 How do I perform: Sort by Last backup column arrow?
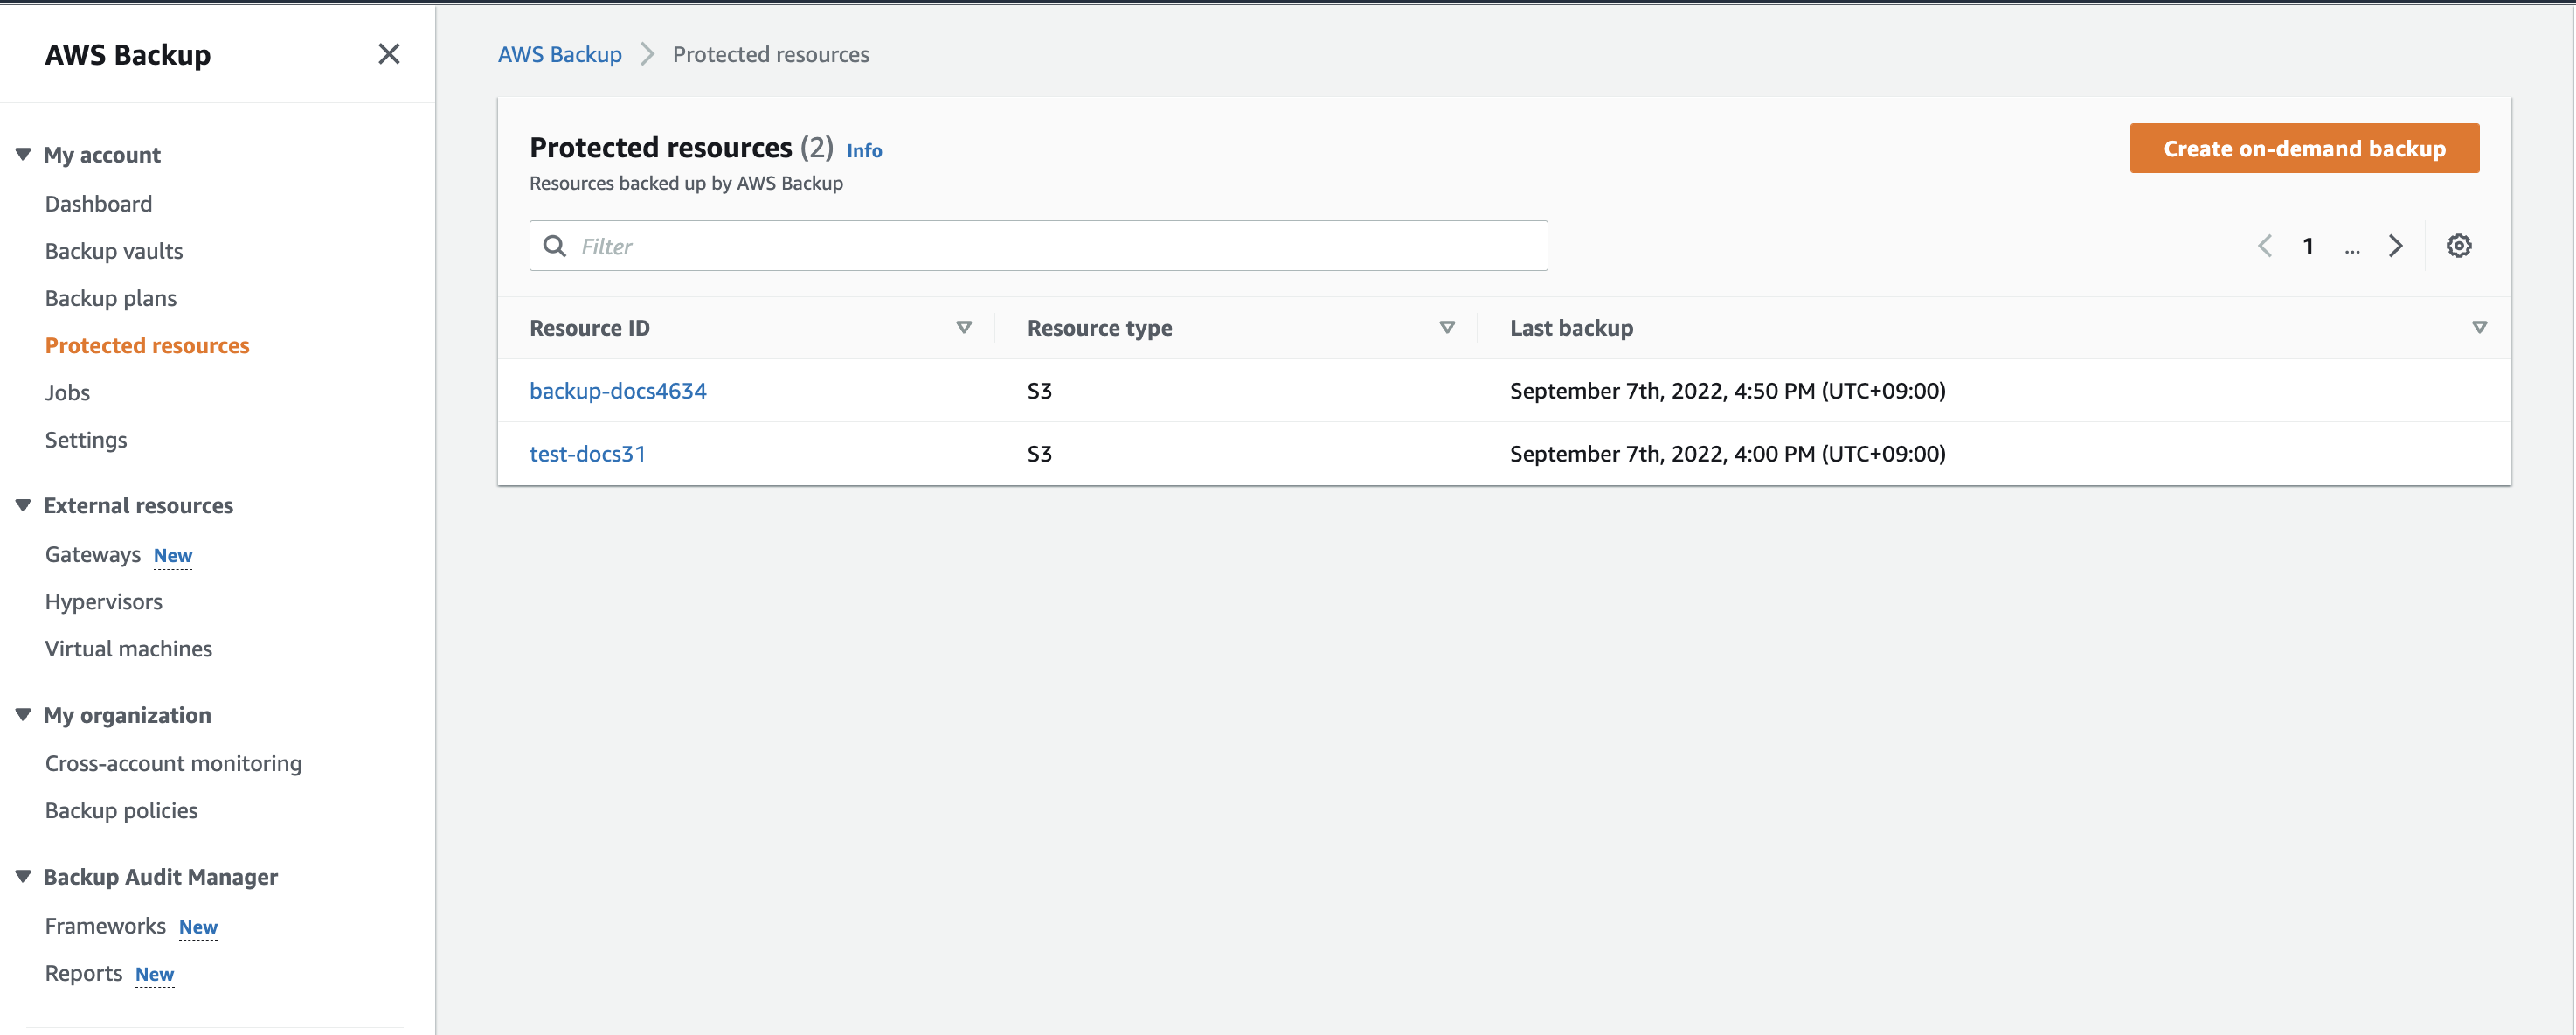(x=2479, y=328)
